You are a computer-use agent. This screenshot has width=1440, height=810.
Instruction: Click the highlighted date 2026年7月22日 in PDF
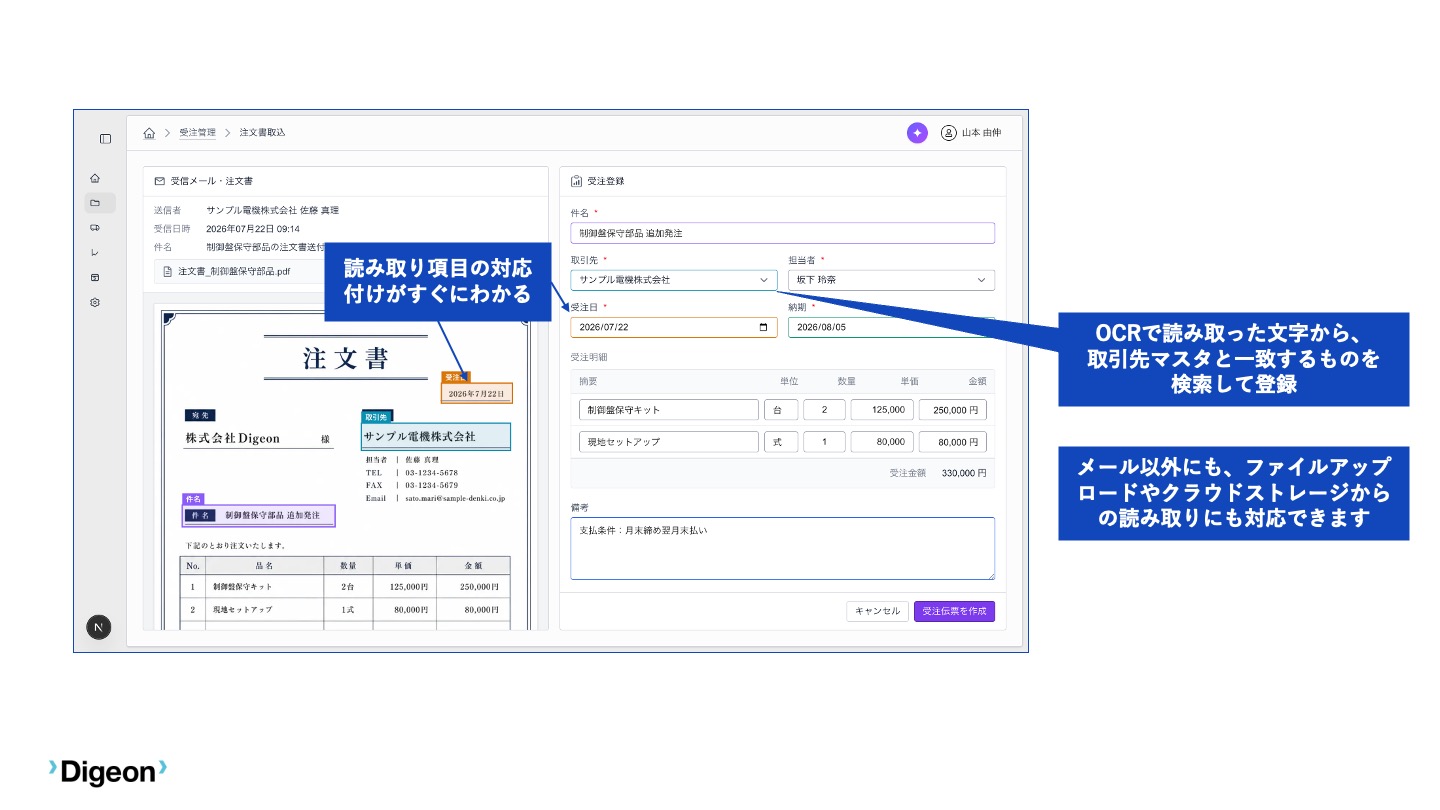[476, 393]
